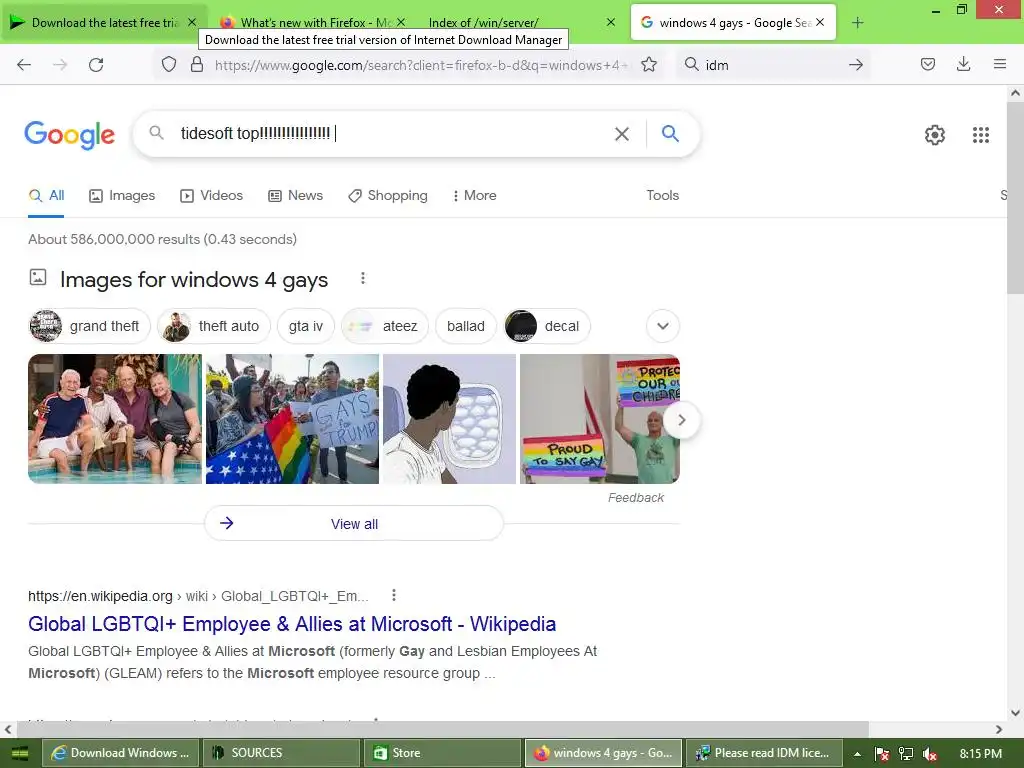The image size is (1024, 768).
Task: Select the decal filter chip
Action: click(x=547, y=326)
